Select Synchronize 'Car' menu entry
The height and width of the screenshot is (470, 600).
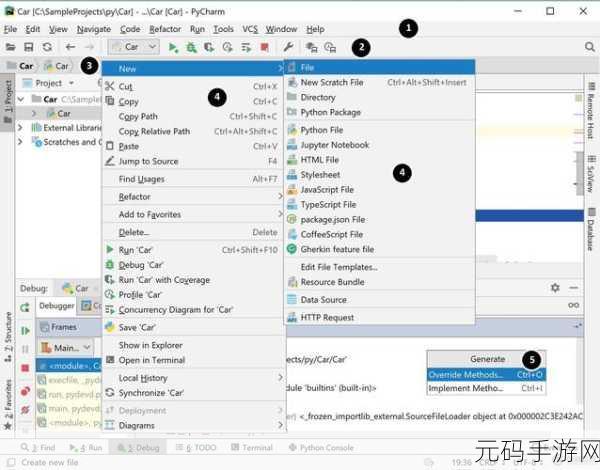tap(194, 393)
